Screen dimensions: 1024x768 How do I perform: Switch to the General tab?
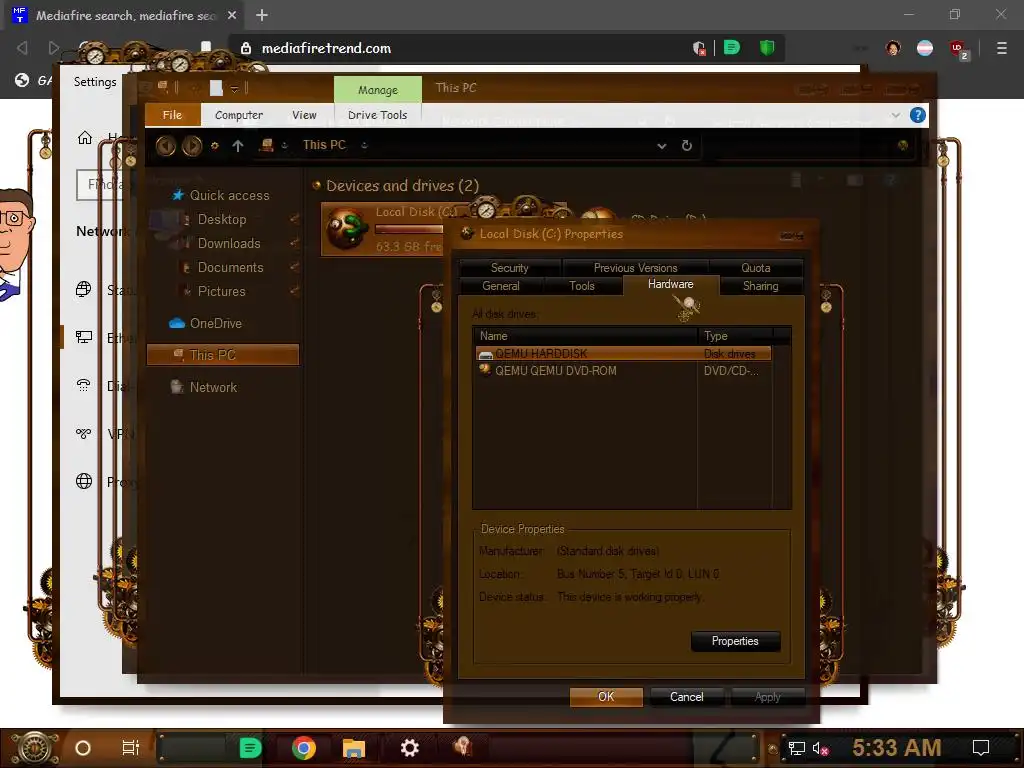(x=501, y=286)
